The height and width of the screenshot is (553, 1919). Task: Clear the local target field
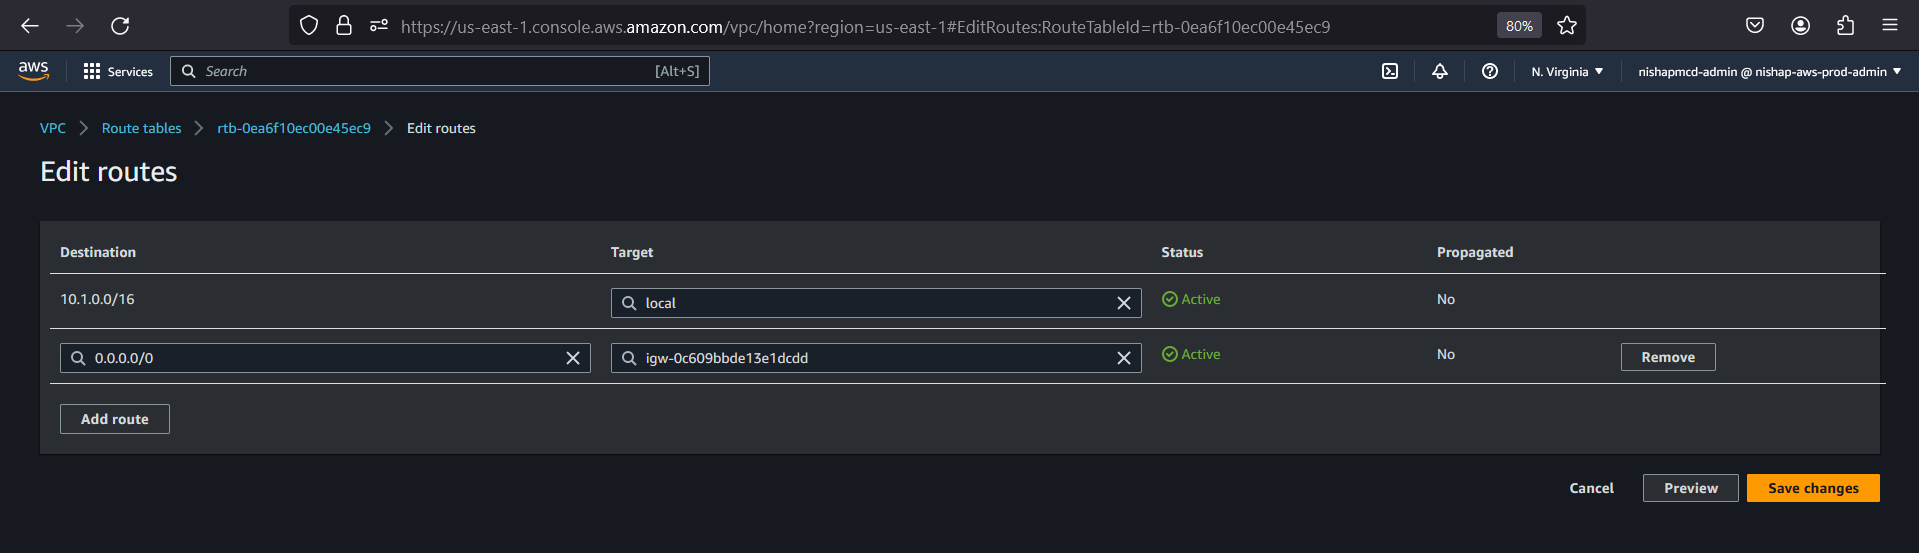coord(1124,303)
